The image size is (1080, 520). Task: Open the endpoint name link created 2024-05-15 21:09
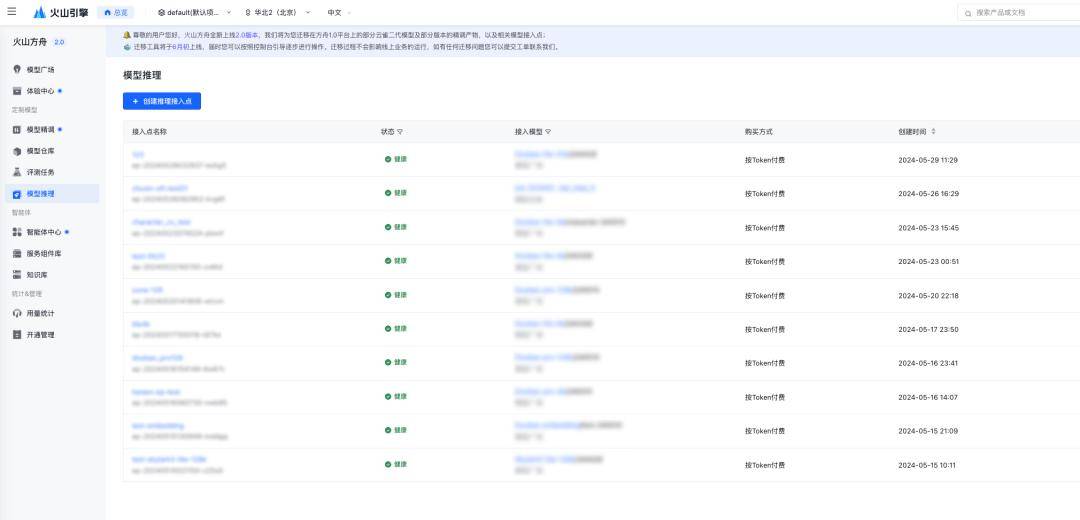158,426
